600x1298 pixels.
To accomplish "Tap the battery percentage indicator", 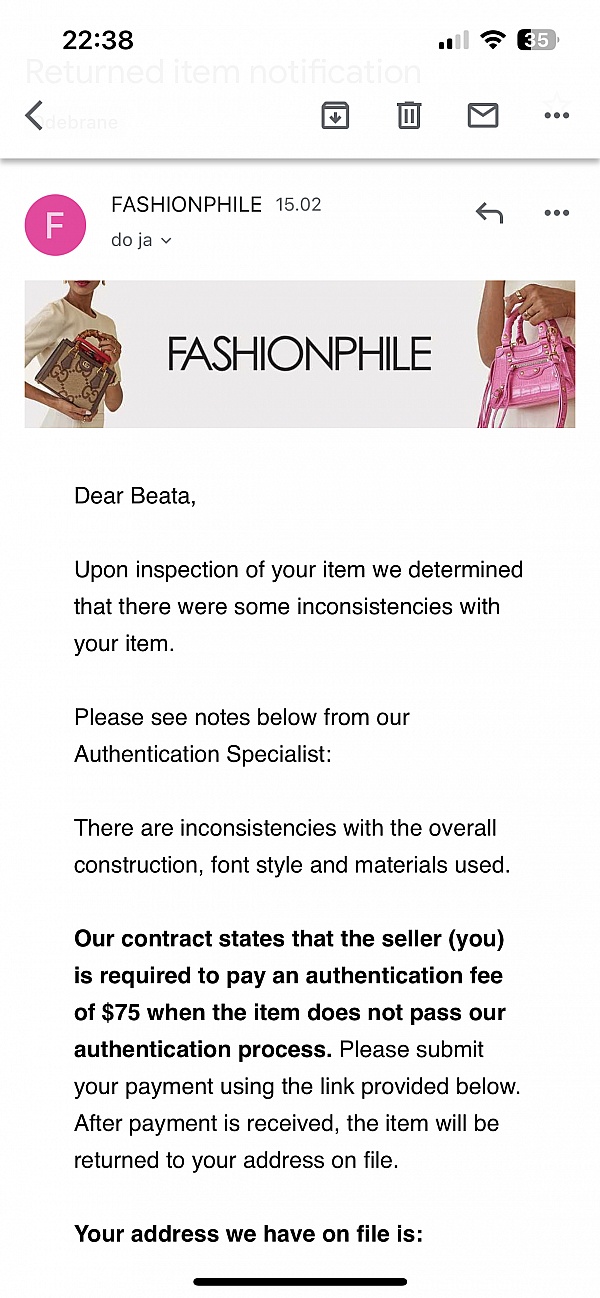I will (537, 40).
